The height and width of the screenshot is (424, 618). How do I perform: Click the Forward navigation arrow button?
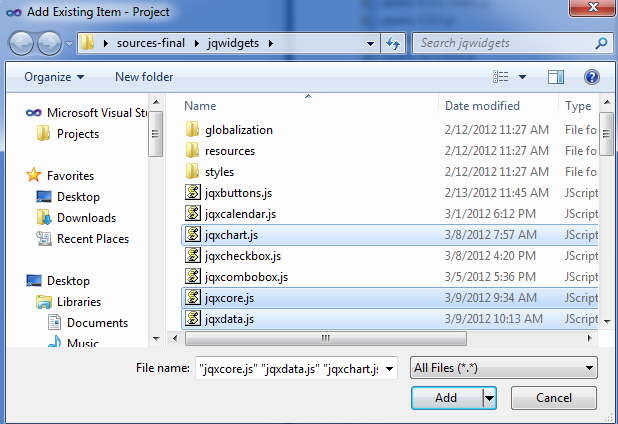[49, 43]
